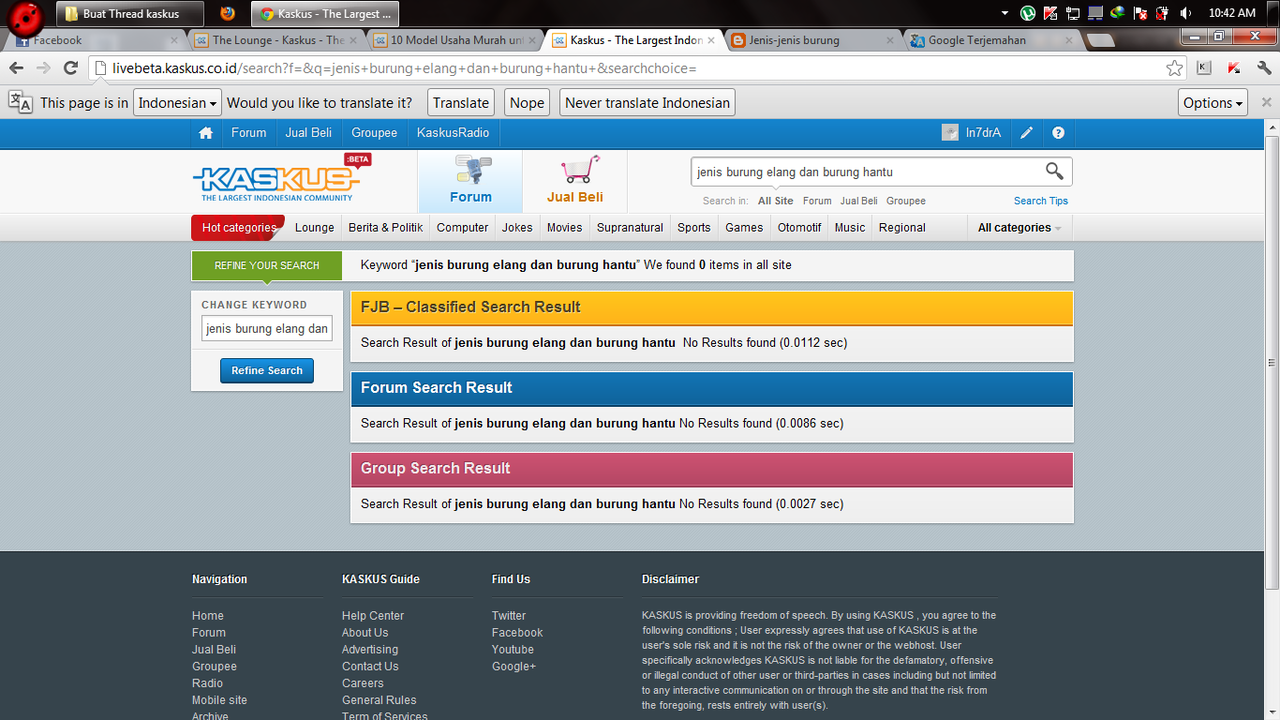The height and width of the screenshot is (720, 1280).
Task: Set Search in to All Site
Action: [x=776, y=201]
